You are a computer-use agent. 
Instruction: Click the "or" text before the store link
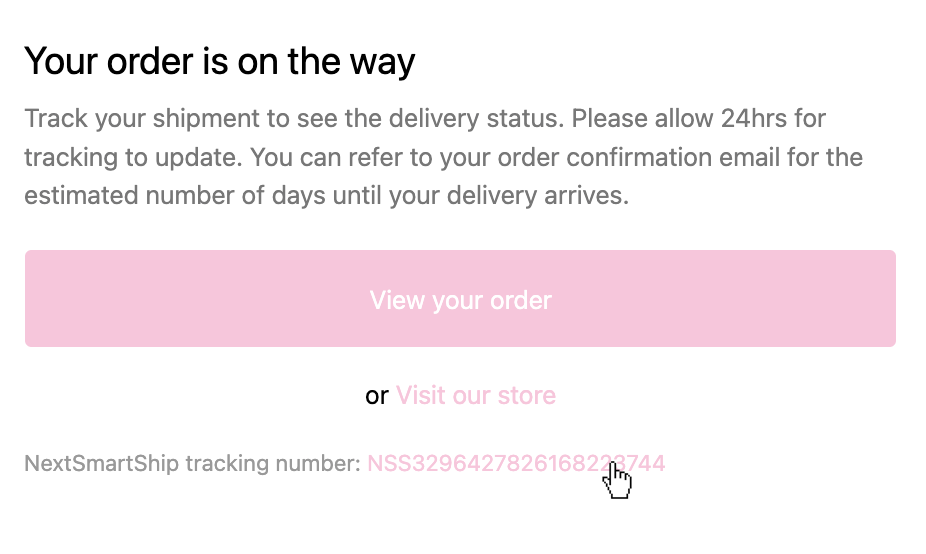coord(377,396)
